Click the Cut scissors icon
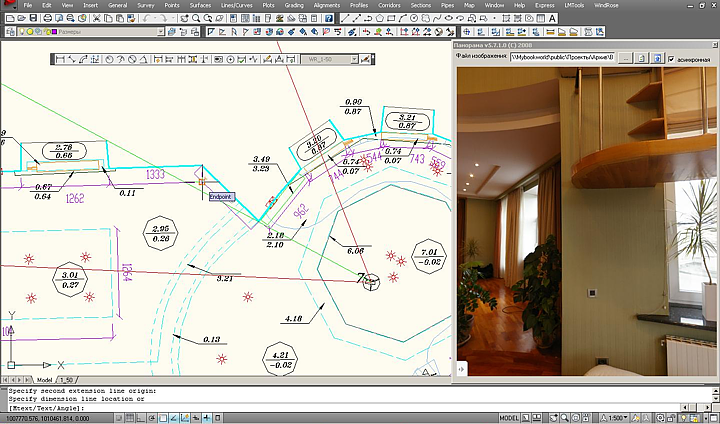The image size is (720, 424). (97, 18)
